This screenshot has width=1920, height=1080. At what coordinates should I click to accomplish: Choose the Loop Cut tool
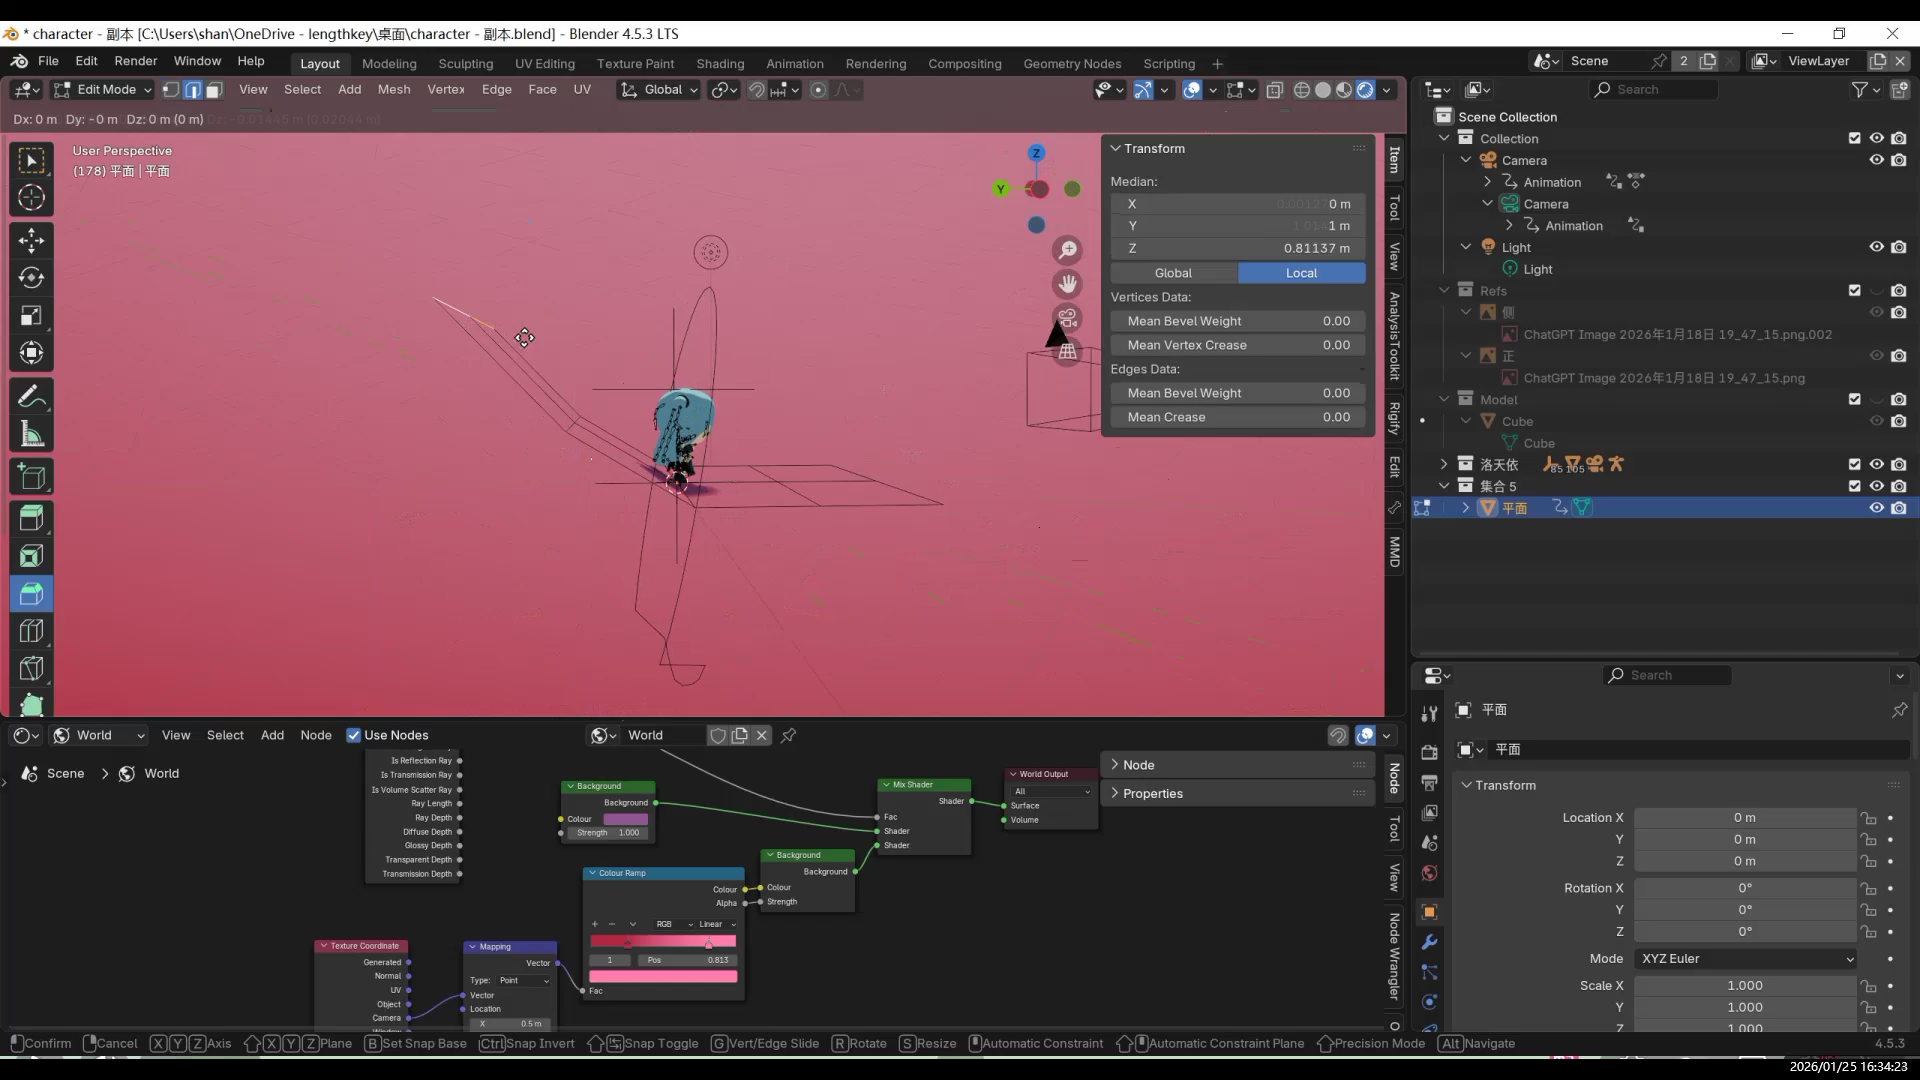coord(31,631)
